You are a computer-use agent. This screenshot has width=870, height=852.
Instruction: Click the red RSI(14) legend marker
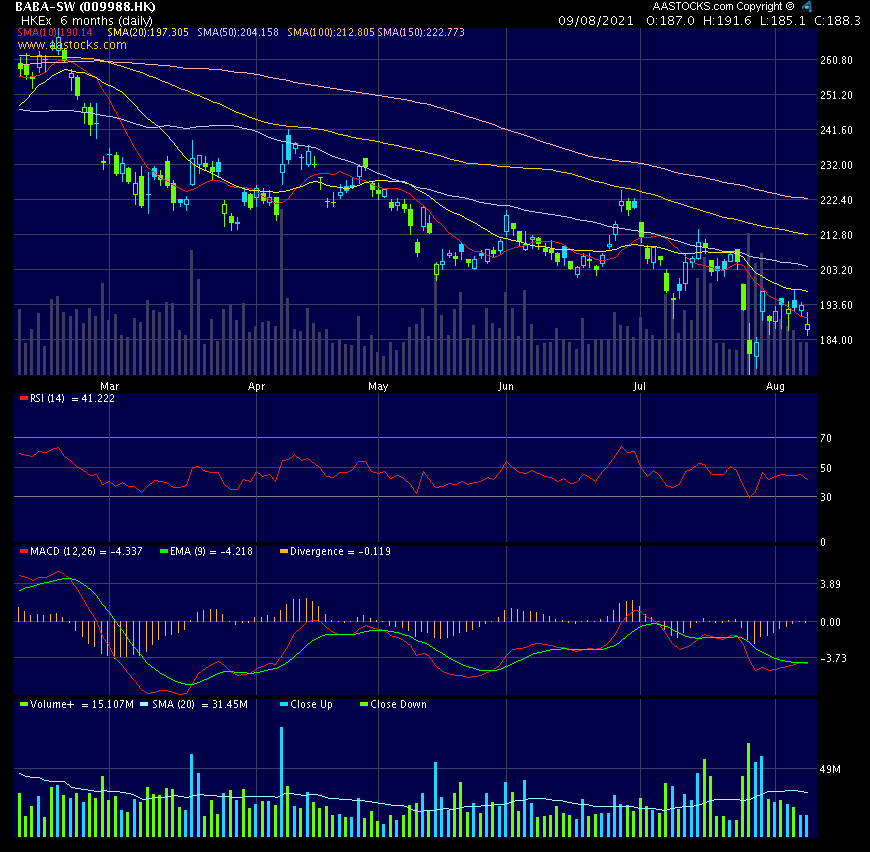tap(22, 398)
